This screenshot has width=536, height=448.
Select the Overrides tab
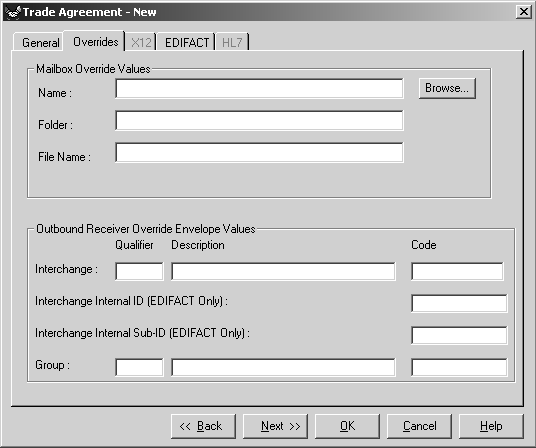(x=95, y=42)
